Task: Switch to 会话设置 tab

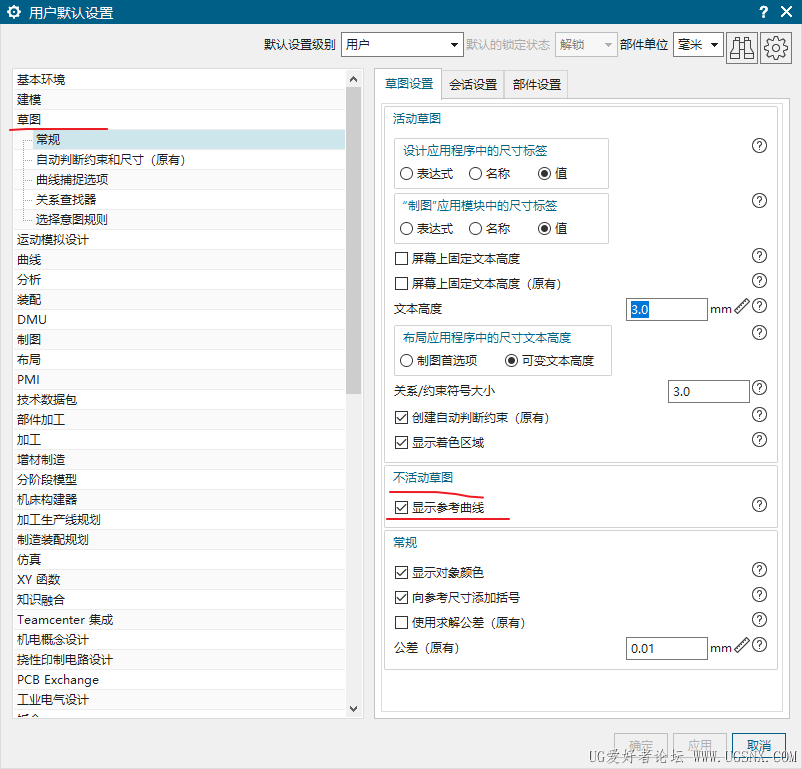Action: point(473,84)
